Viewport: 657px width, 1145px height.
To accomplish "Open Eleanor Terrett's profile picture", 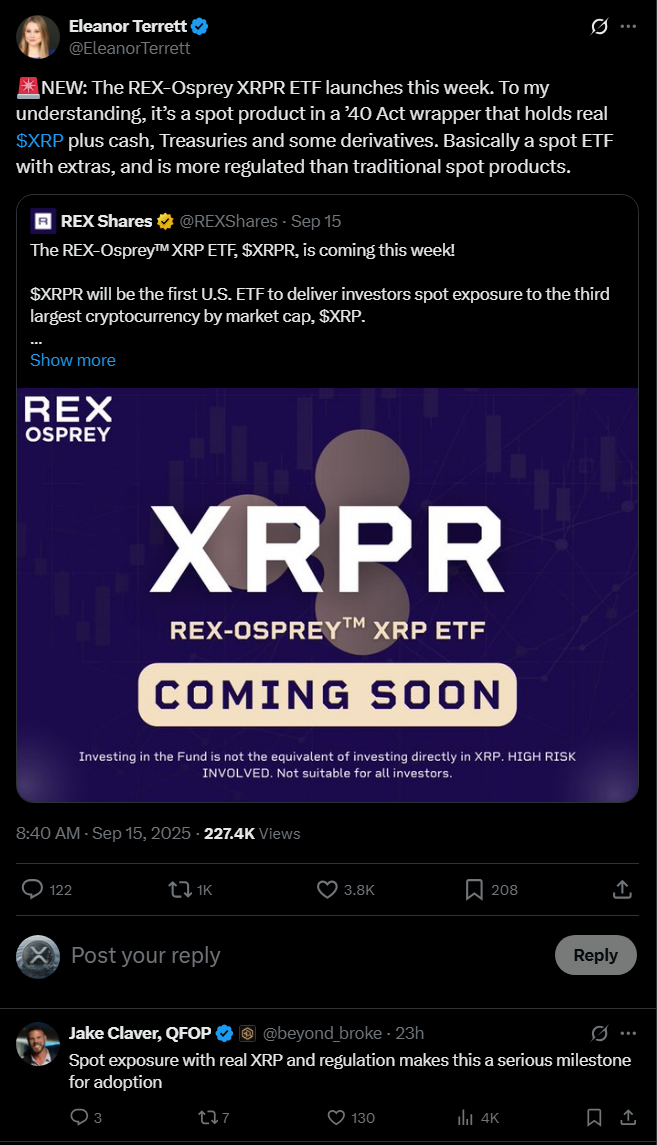I will coord(38,37).
